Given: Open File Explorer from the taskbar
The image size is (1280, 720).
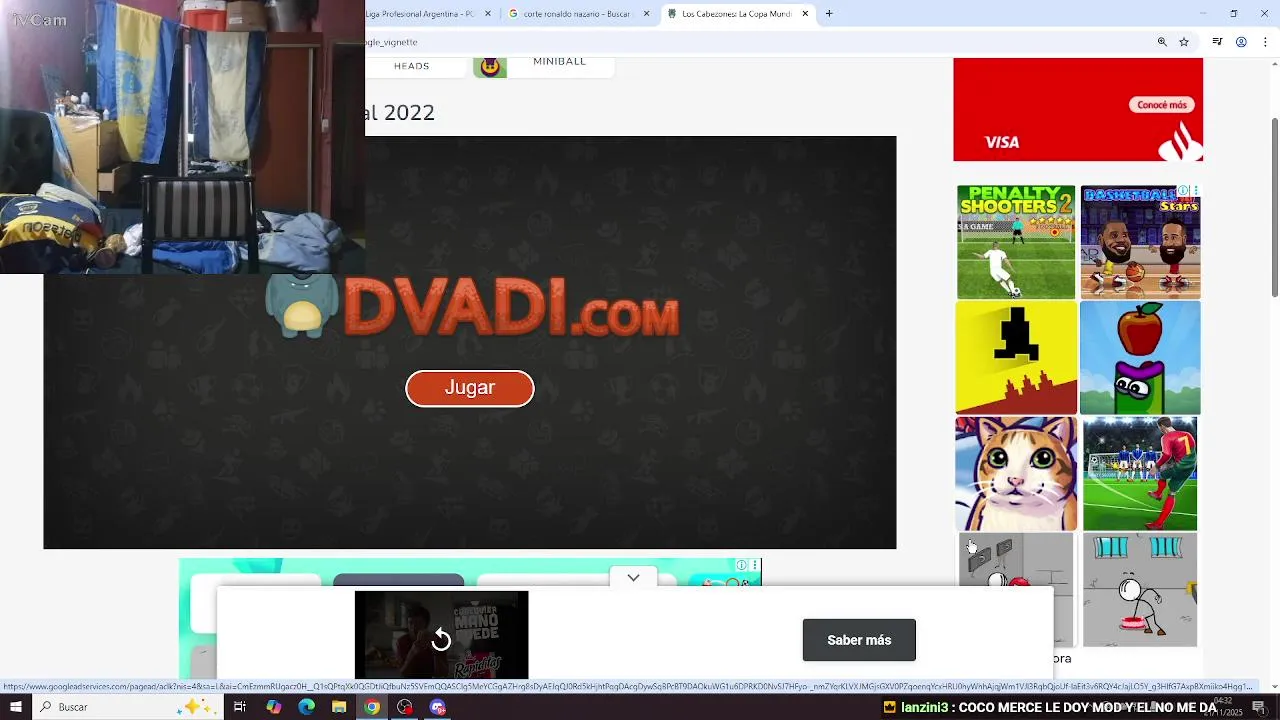Looking at the screenshot, I should click(339, 707).
